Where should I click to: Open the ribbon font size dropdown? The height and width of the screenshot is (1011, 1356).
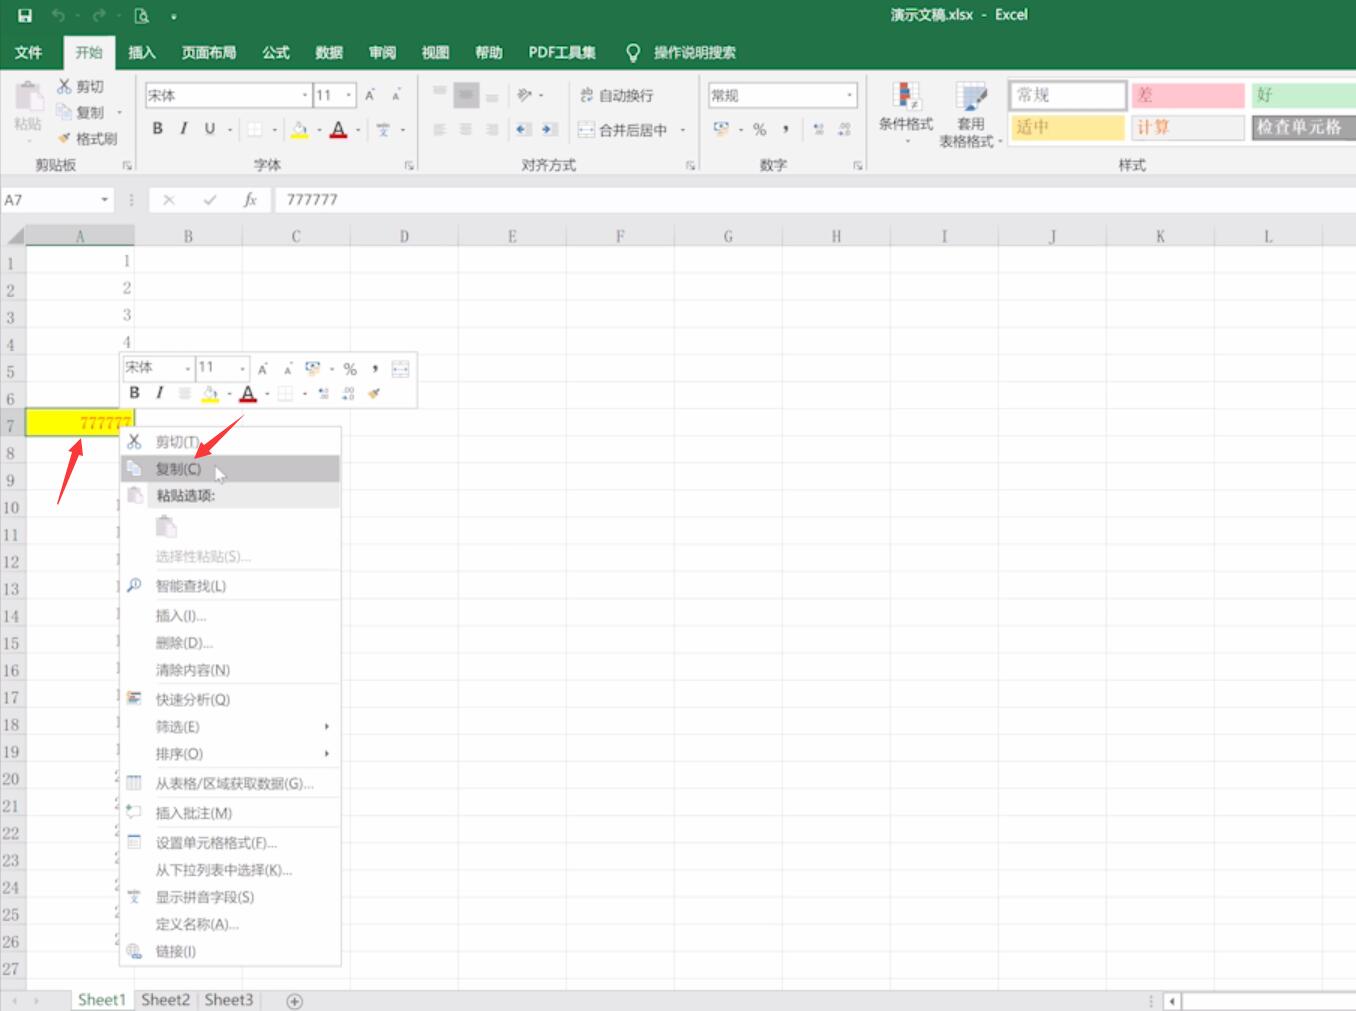point(349,95)
